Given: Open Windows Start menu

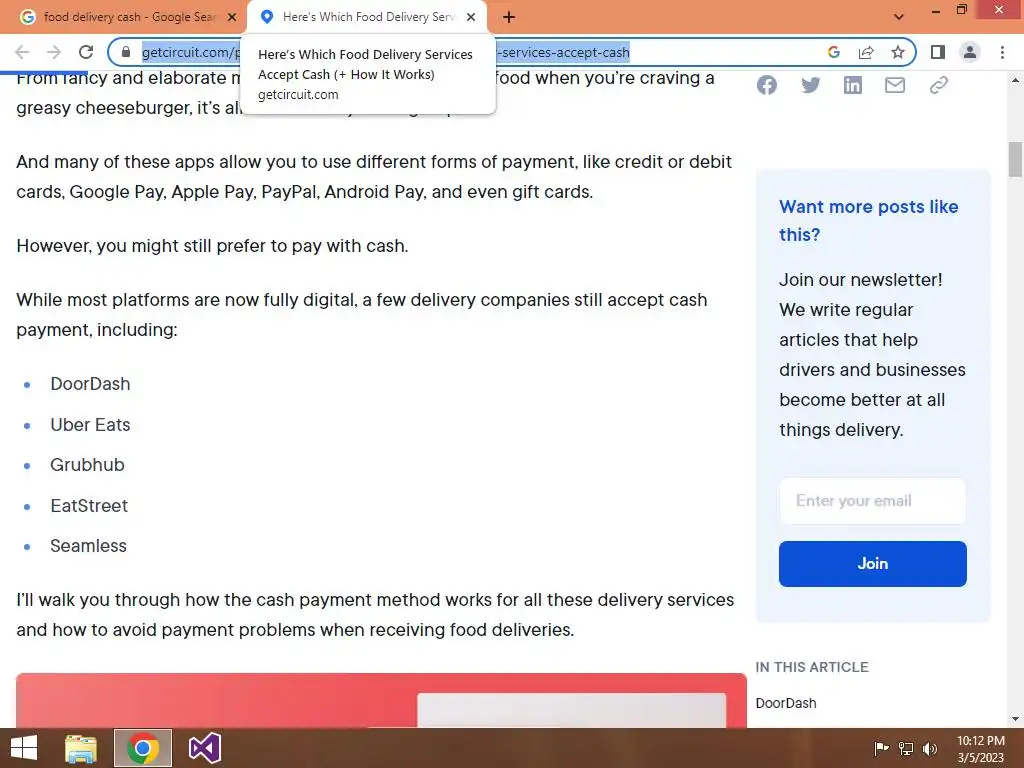Looking at the screenshot, I should coord(24,748).
